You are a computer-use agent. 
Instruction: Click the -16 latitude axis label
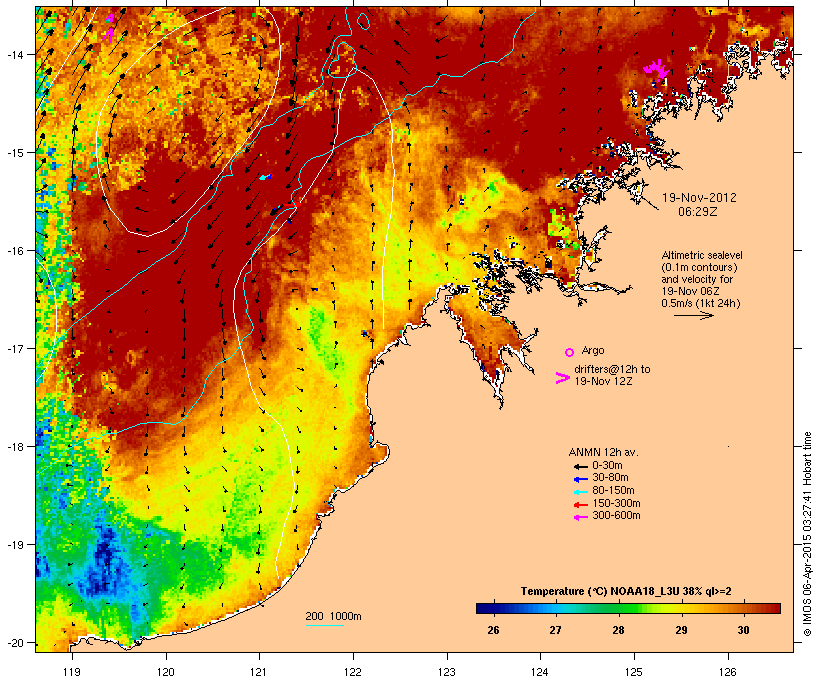[14, 251]
